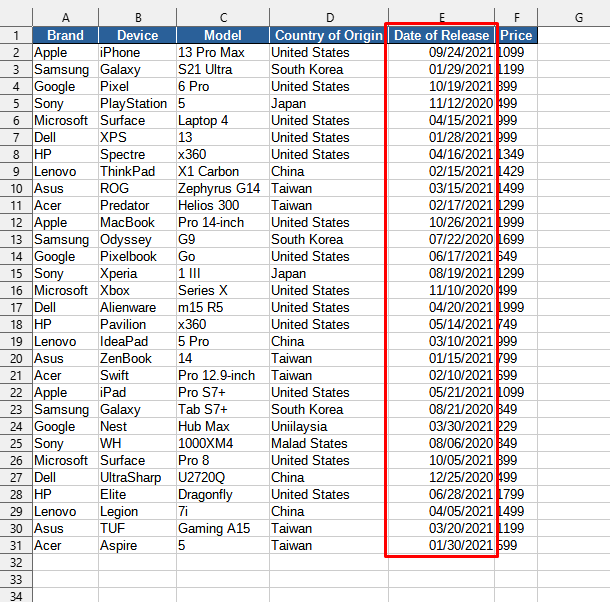Viewport: 610px width, 602px height.
Task: Select the Gaming A15 cell
Action: (x=223, y=528)
